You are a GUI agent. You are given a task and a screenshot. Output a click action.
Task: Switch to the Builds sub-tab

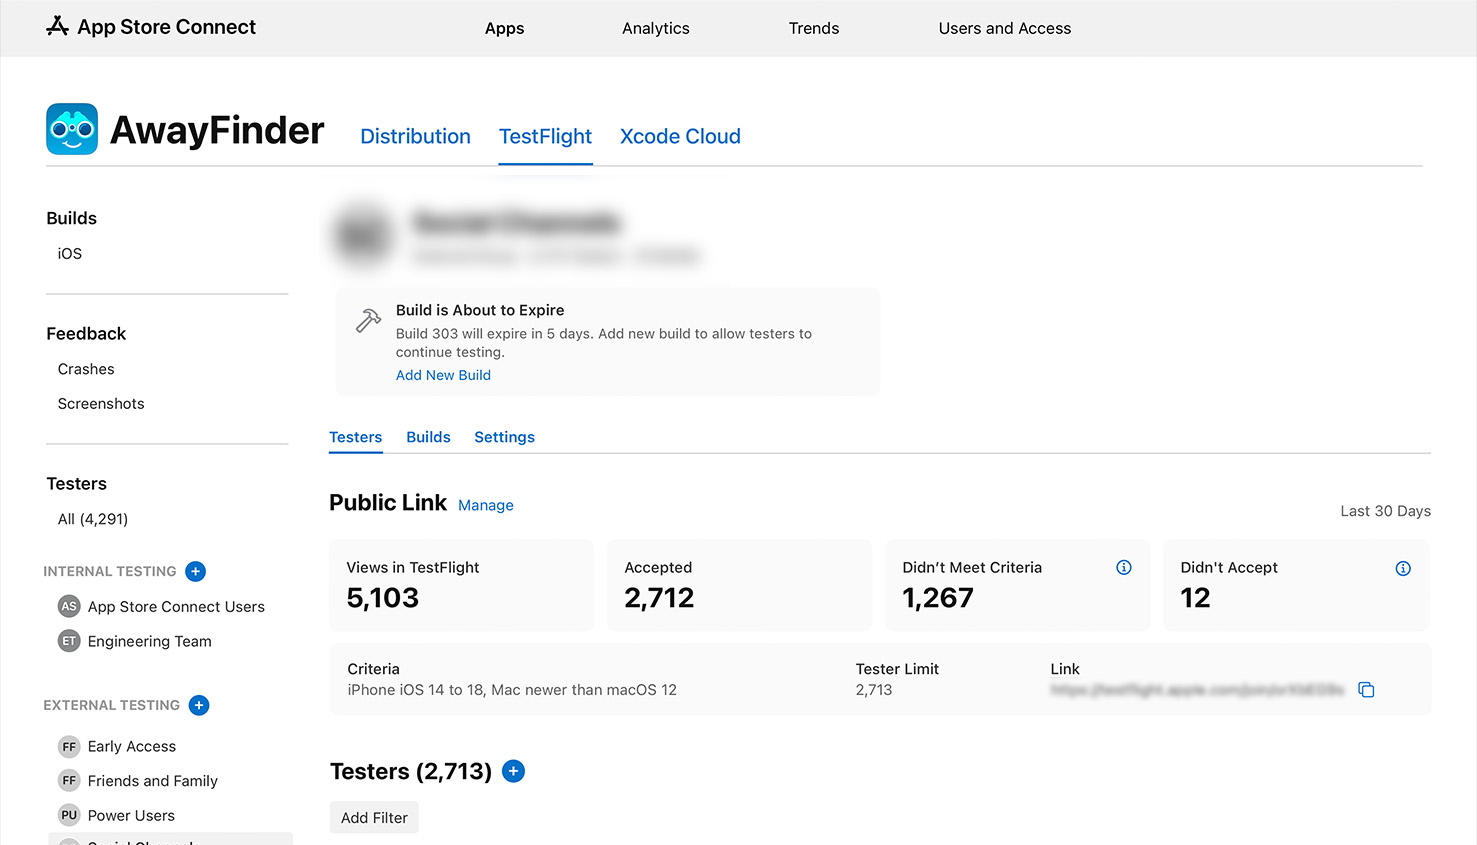(x=428, y=437)
